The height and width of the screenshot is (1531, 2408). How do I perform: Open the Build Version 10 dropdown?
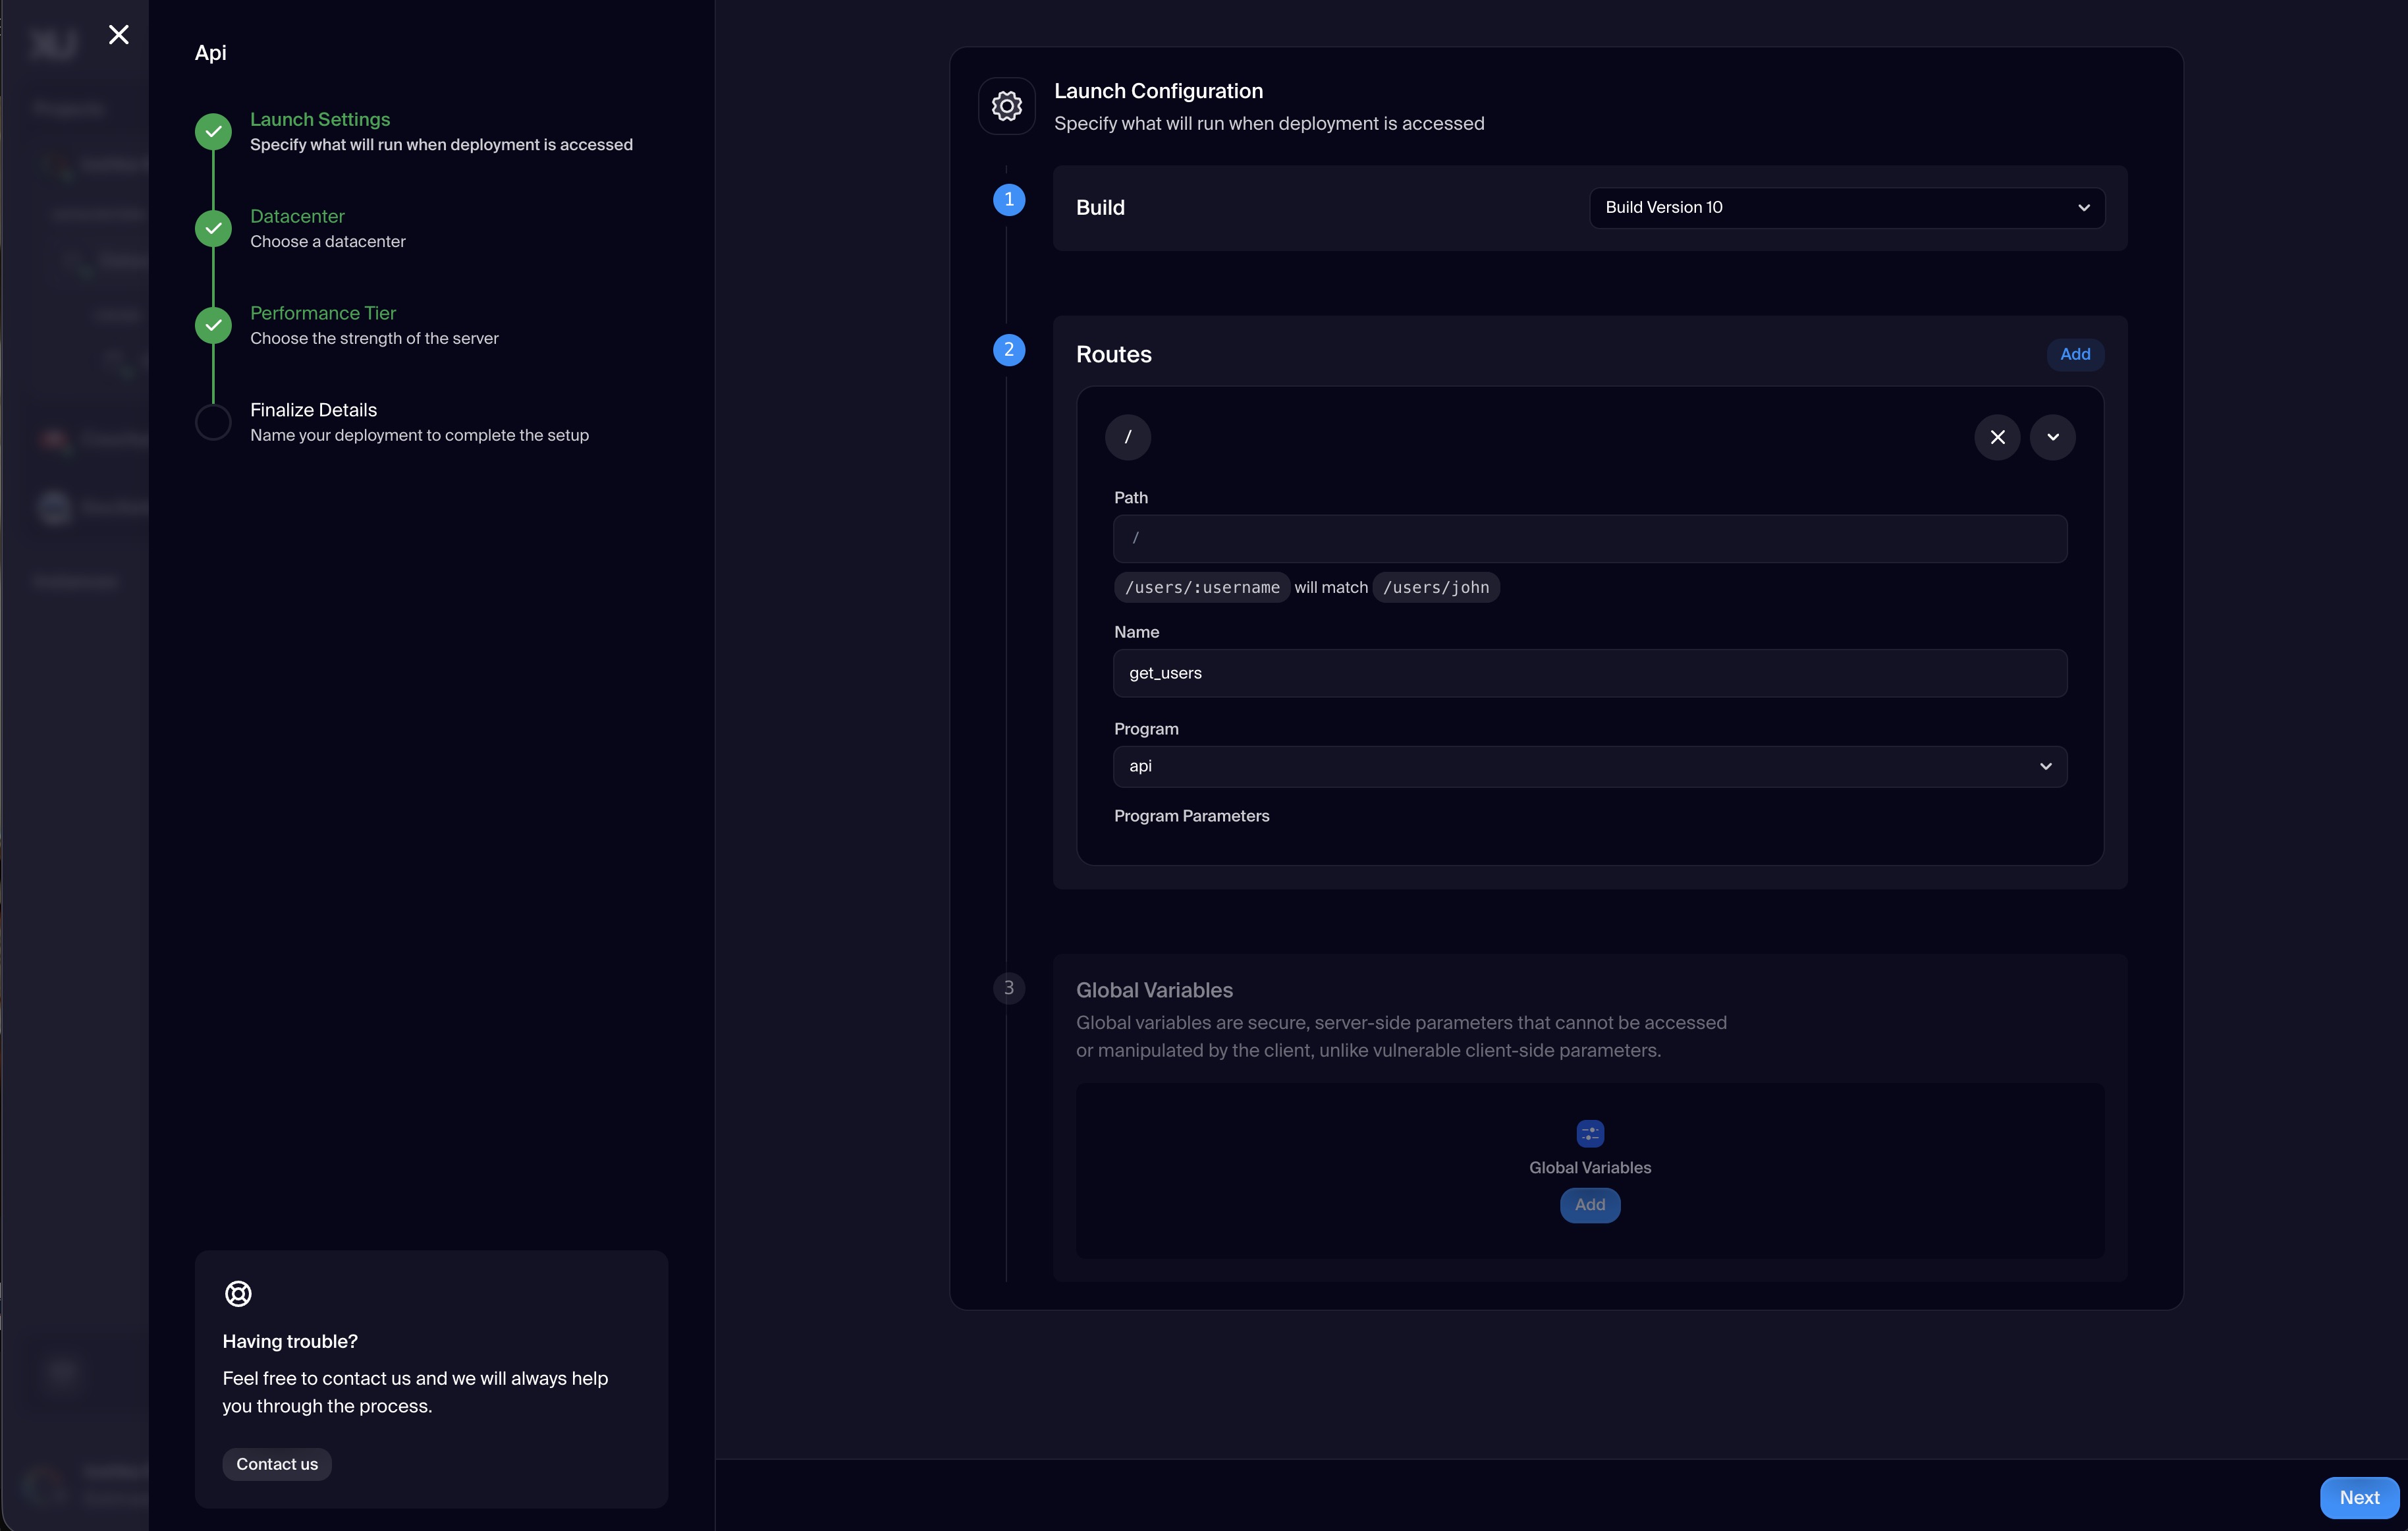(1846, 208)
